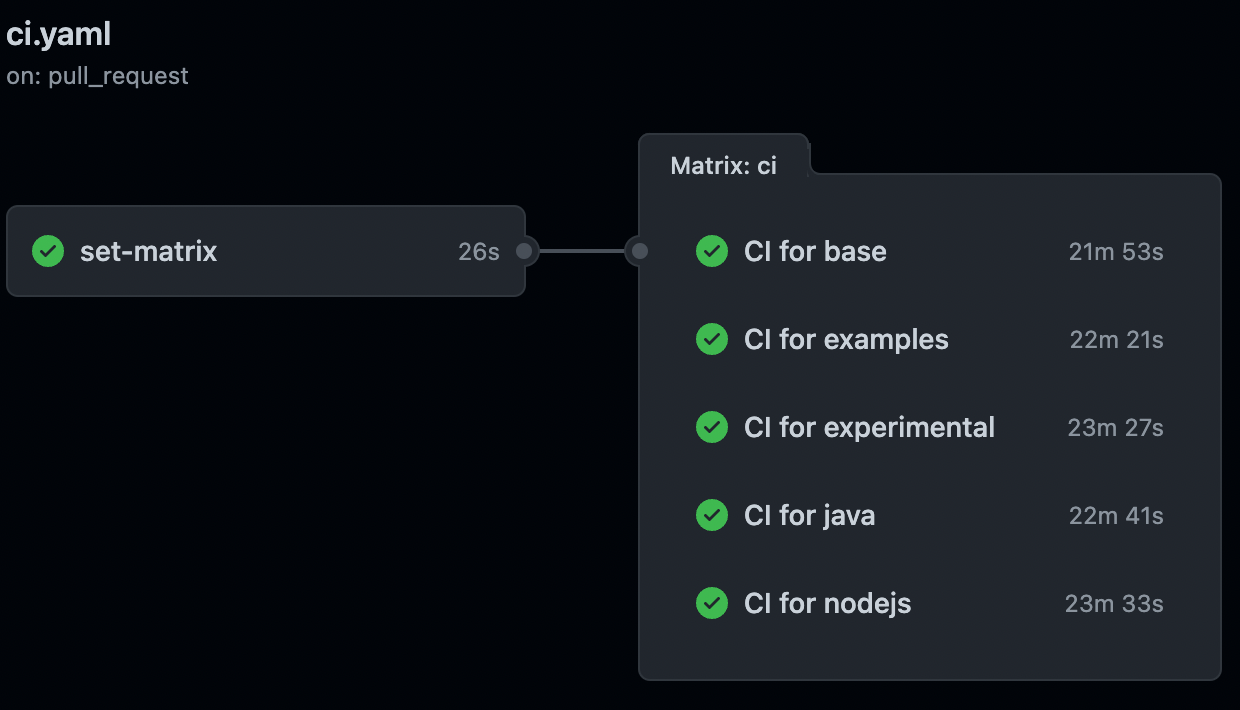Click the connector dot entering the Matrix group
Image resolution: width=1240 pixels, height=710 pixels.
[639, 251]
